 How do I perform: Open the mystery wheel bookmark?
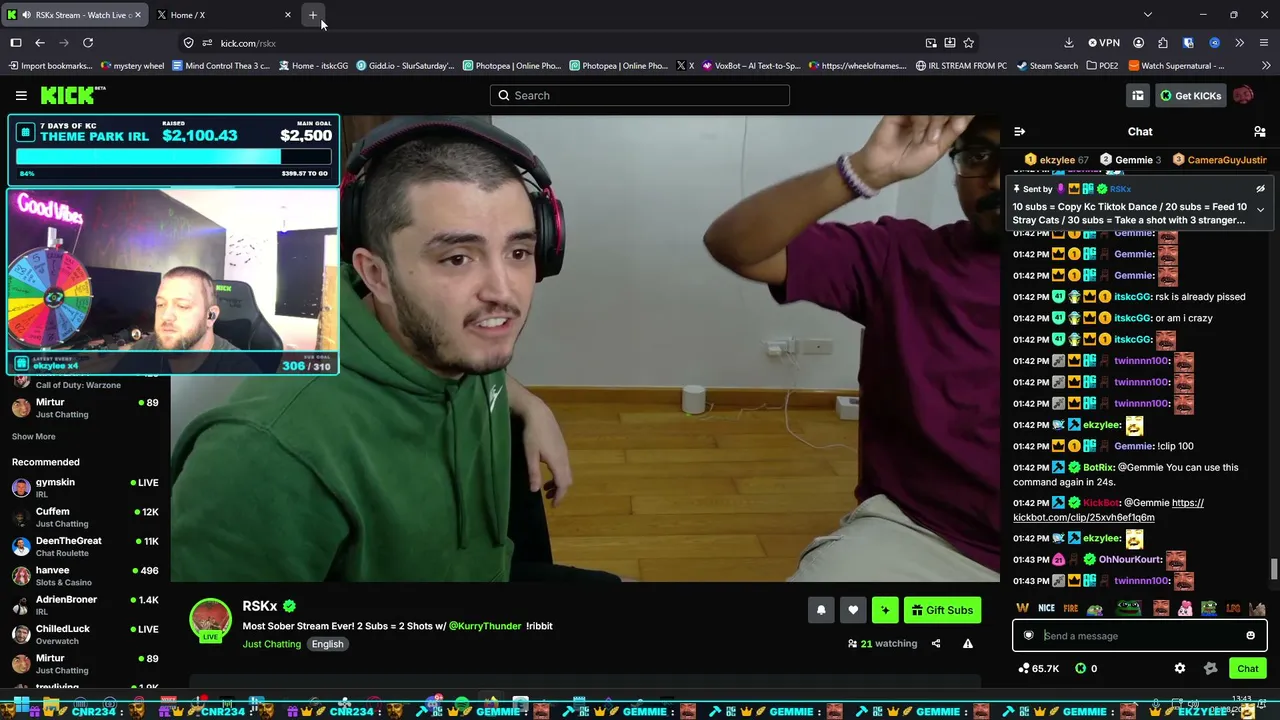point(133,66)
